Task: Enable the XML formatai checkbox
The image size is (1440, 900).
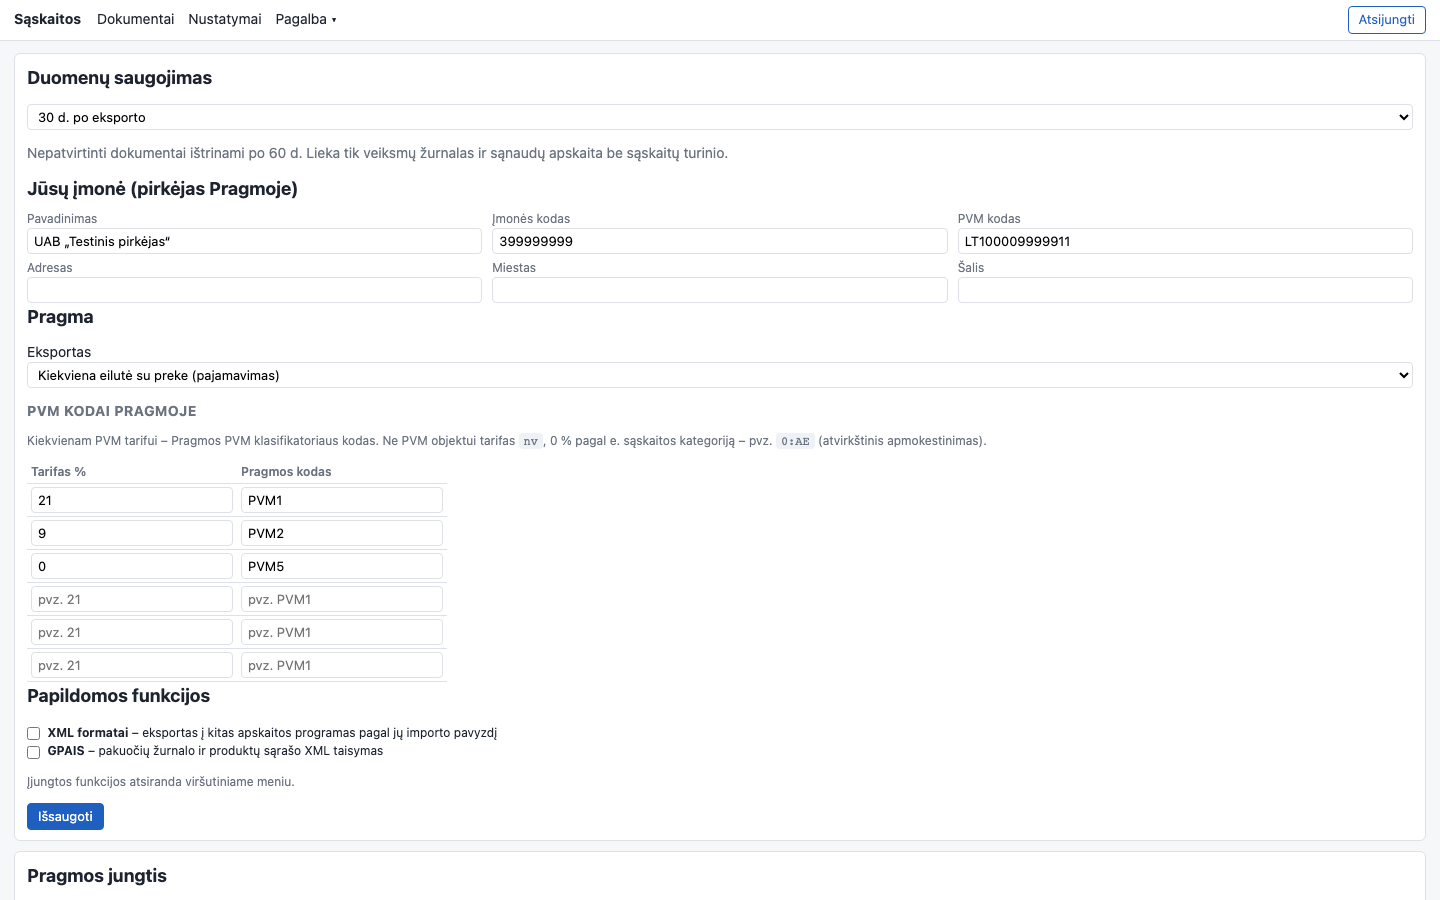Action: coord(34,733)
